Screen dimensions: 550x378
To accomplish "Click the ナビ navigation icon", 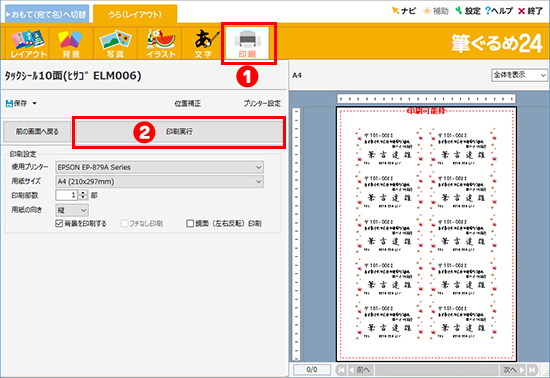I will [404, 11].
